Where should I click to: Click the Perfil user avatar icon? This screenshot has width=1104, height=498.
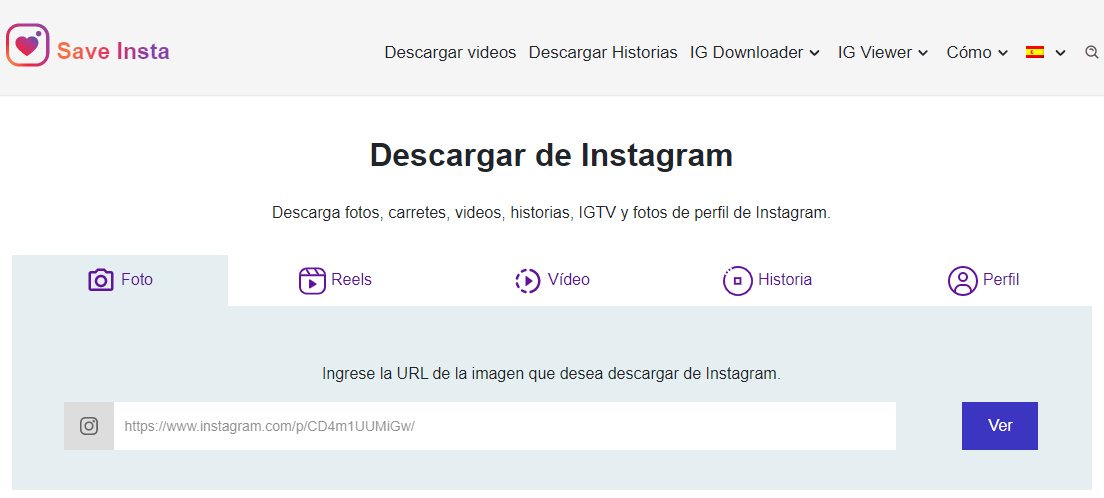(x=962, y=280)
